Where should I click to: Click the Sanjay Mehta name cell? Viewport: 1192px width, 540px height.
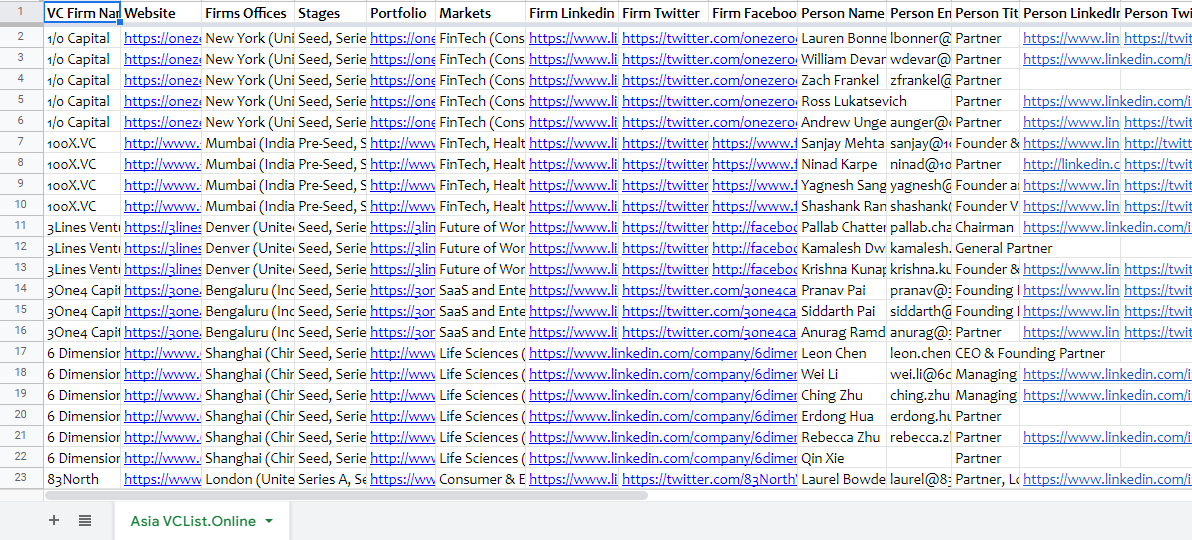pos(842,143)
